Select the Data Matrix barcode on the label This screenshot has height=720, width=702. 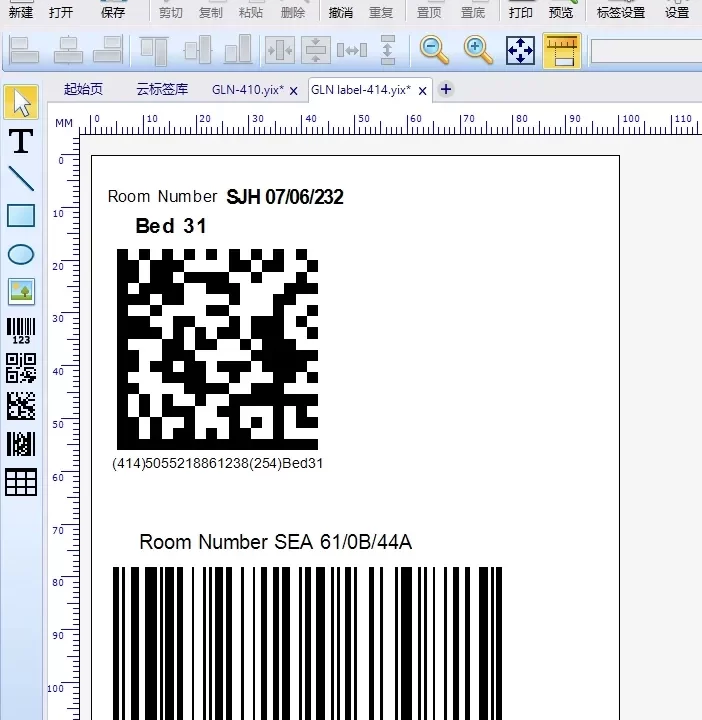[218, 349]
